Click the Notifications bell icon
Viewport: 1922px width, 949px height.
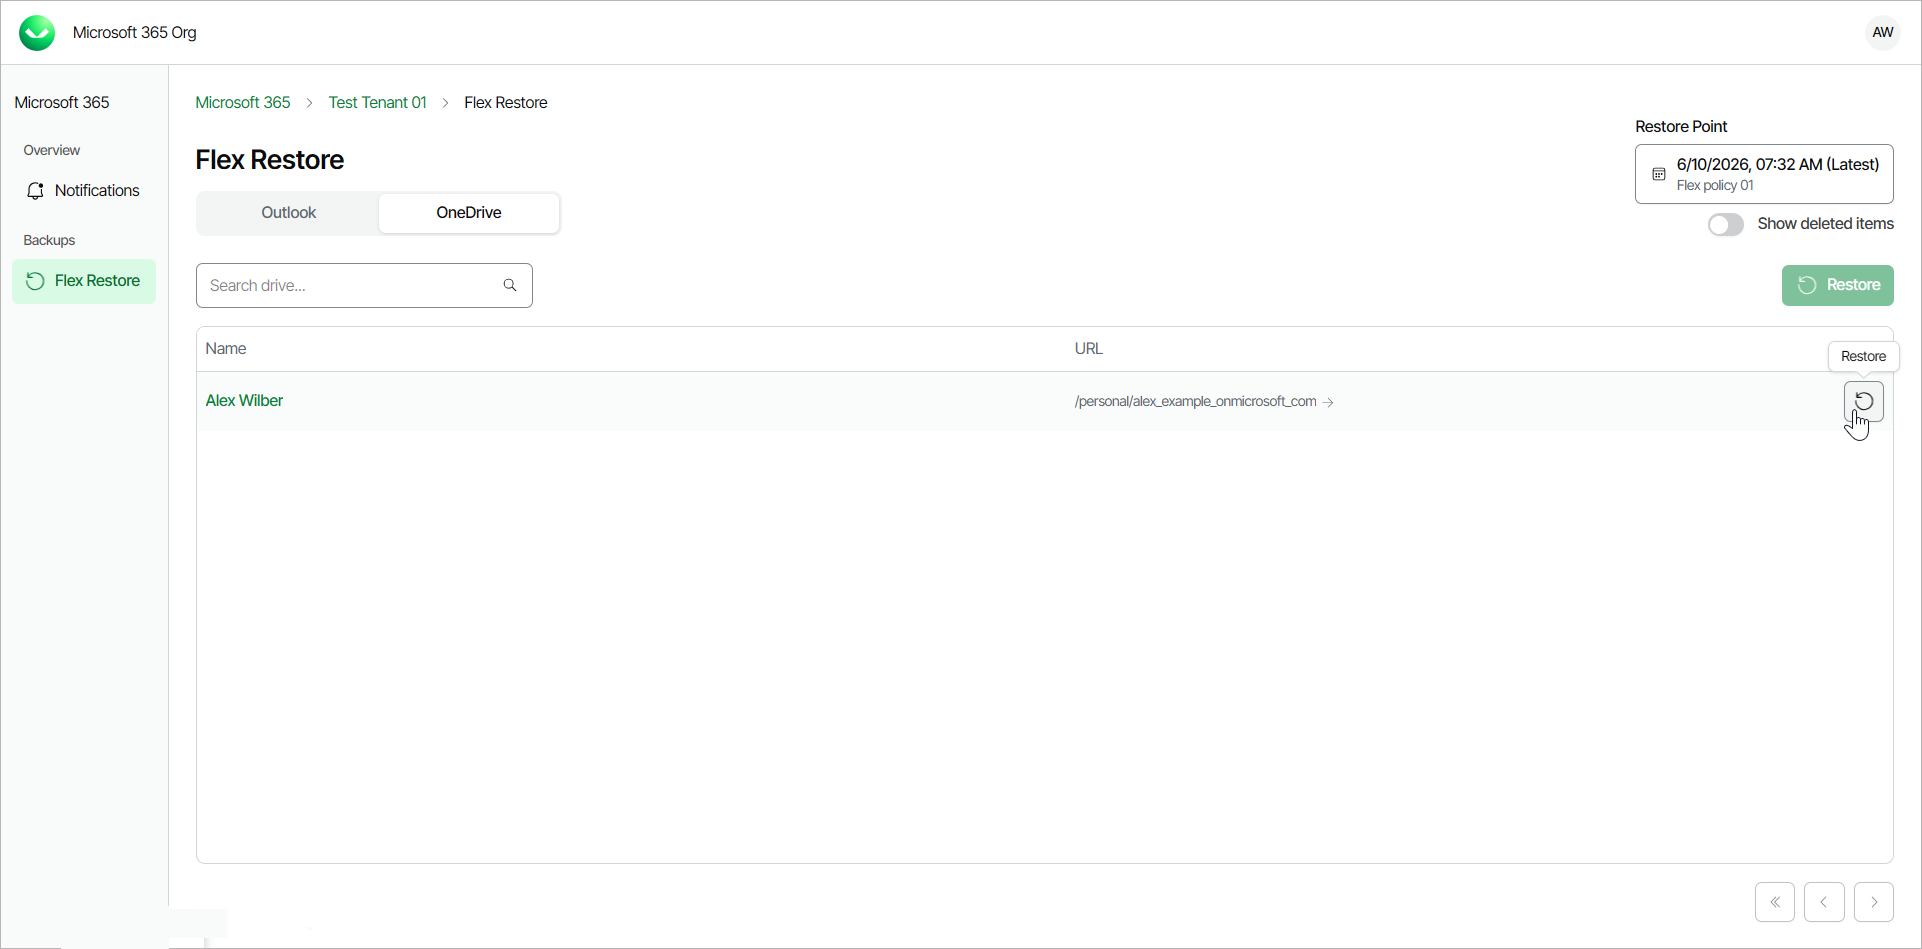pyautogui.click(x=36, y=191)
